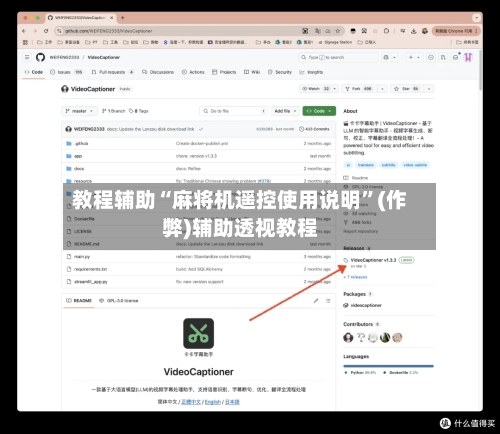This screenshot has width=500, height=434.
Task: Click the 'translate' topic tag
Action: (366, 165)
